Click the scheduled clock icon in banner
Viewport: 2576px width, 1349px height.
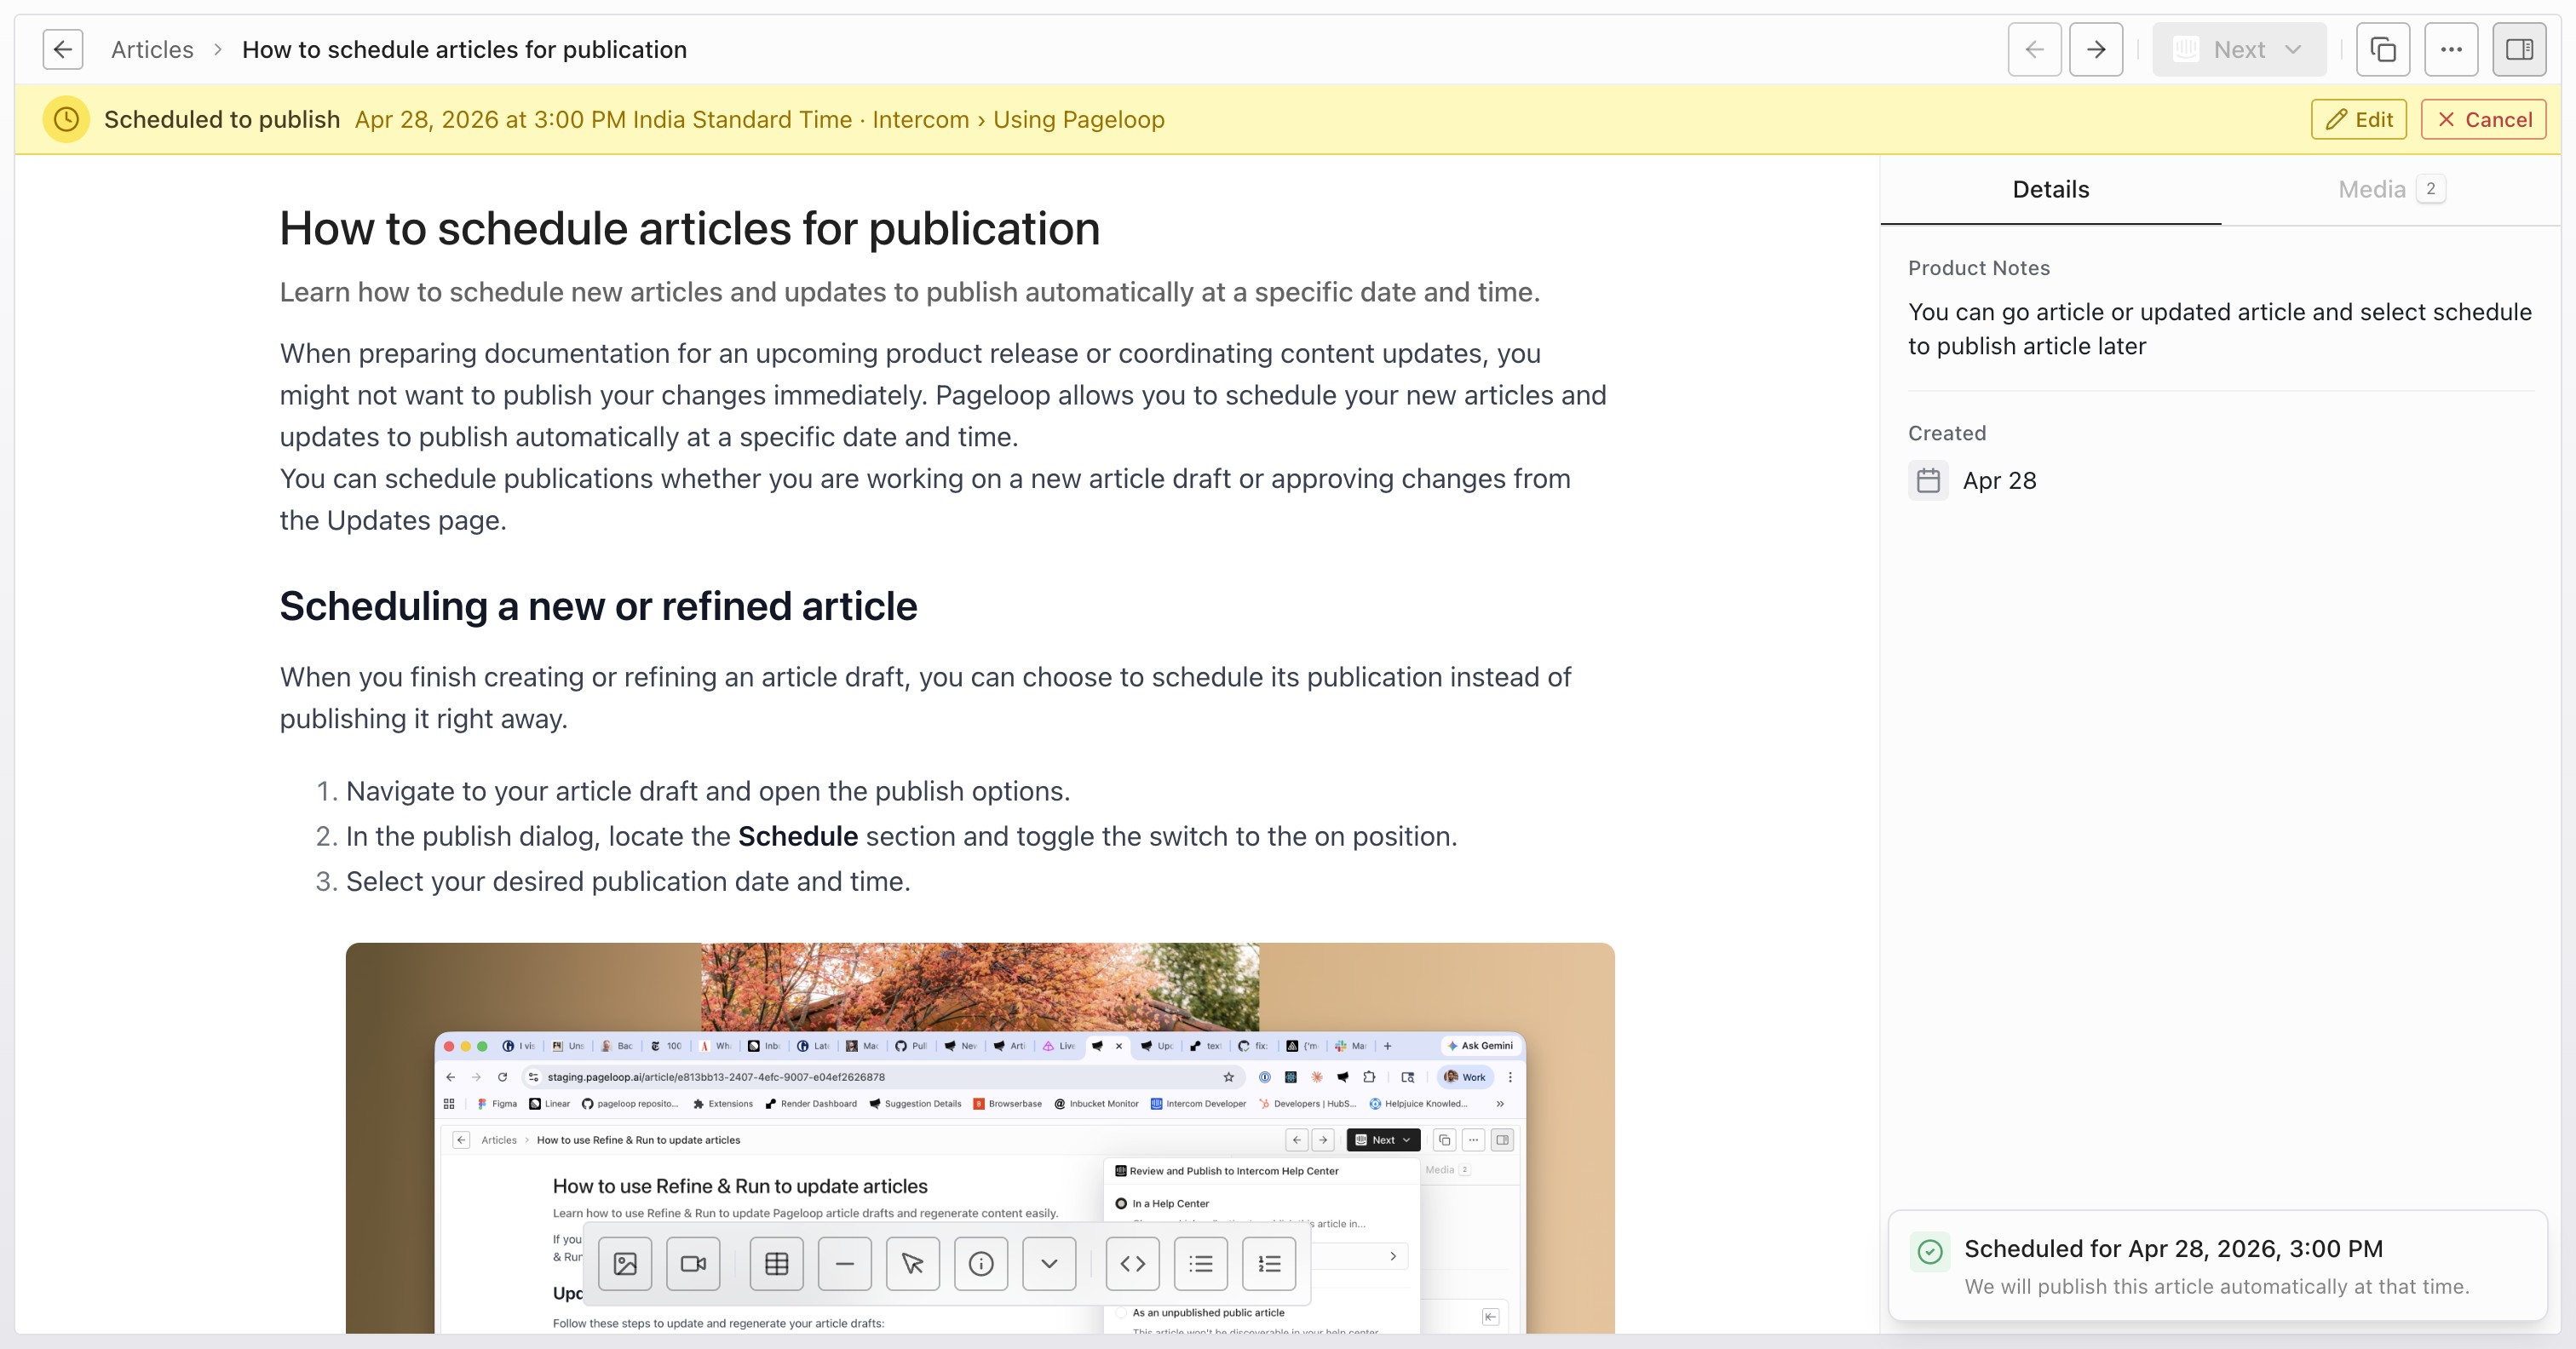66,120
